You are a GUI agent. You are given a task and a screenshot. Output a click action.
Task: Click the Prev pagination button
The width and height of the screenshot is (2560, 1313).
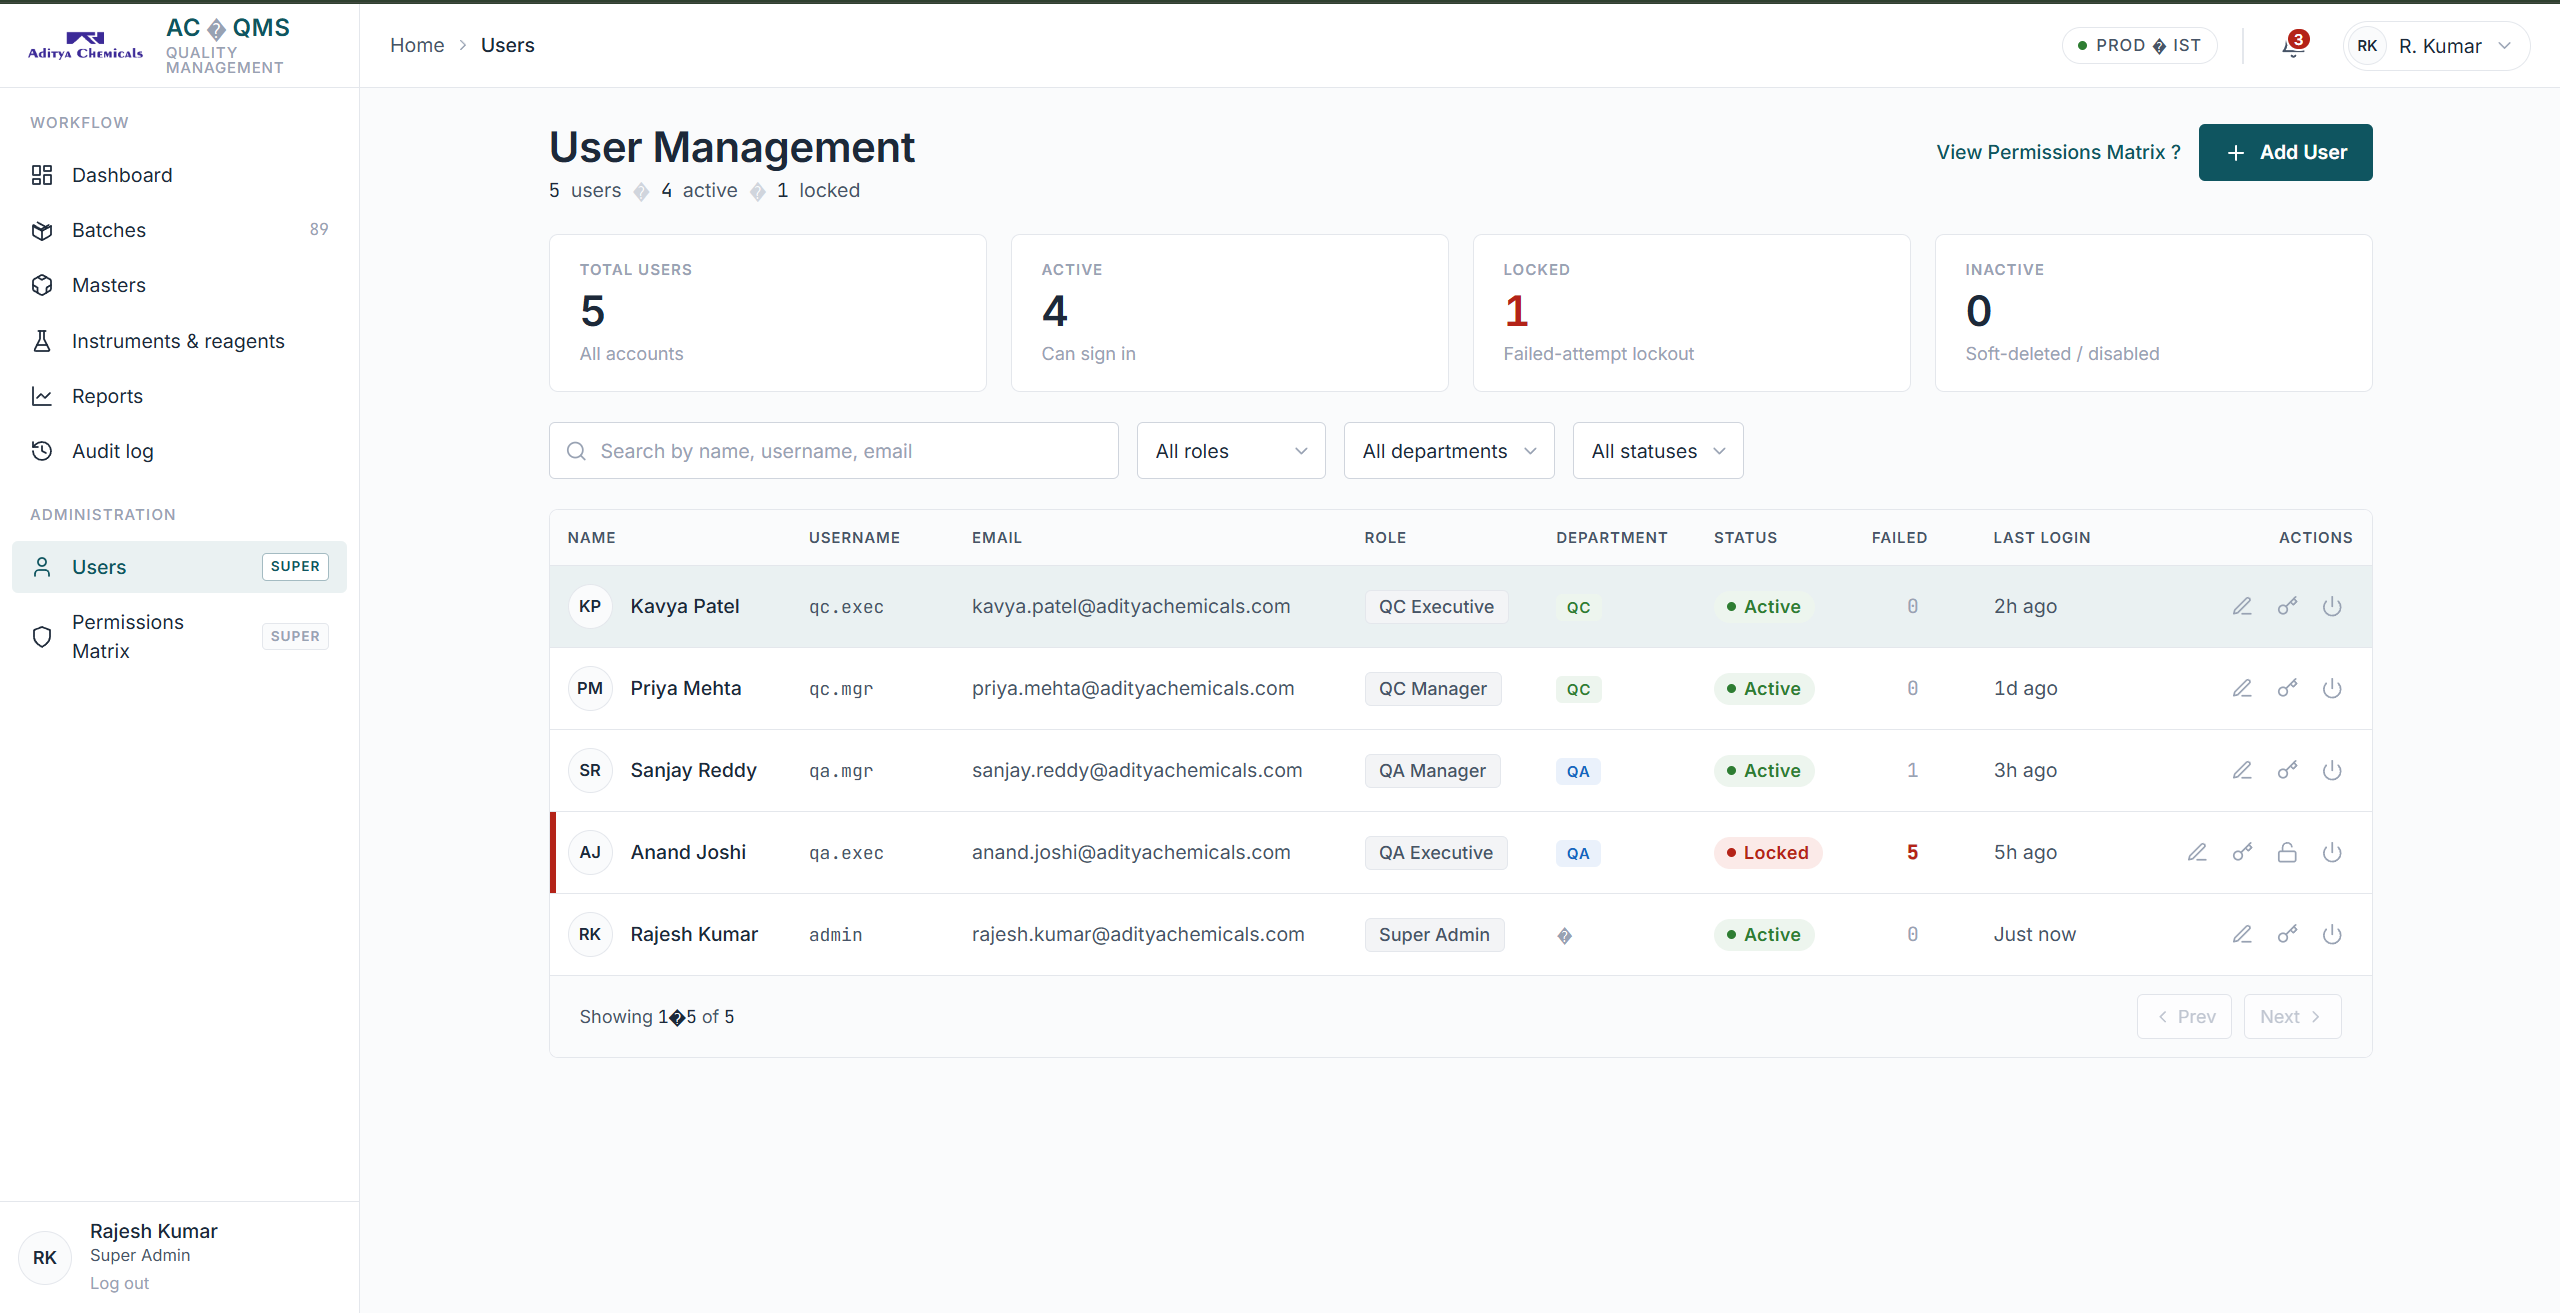click(x=2184, y=1016)
